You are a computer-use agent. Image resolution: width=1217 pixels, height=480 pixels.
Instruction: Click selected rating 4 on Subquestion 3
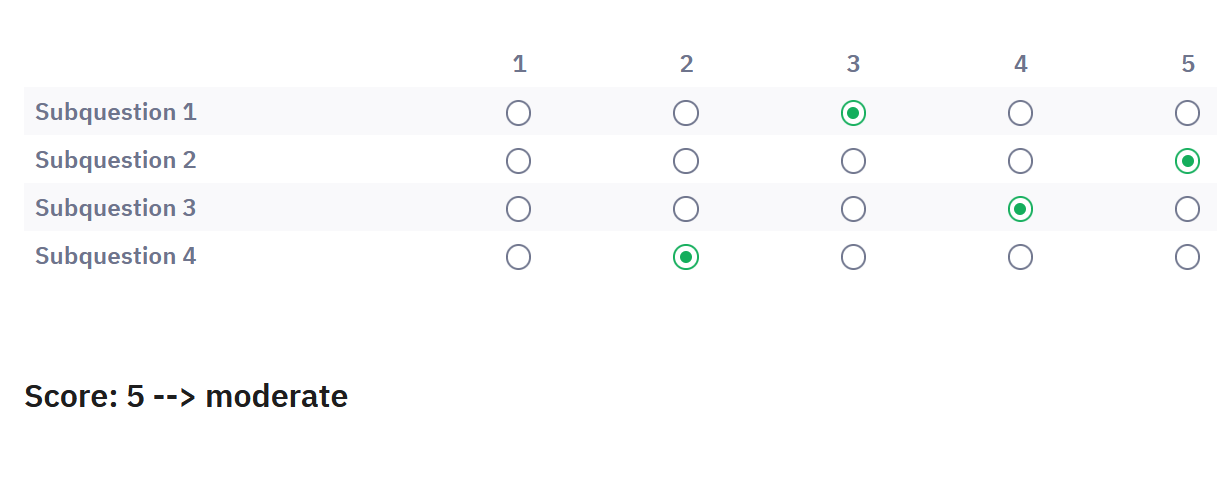click(x=1020, y=209)
